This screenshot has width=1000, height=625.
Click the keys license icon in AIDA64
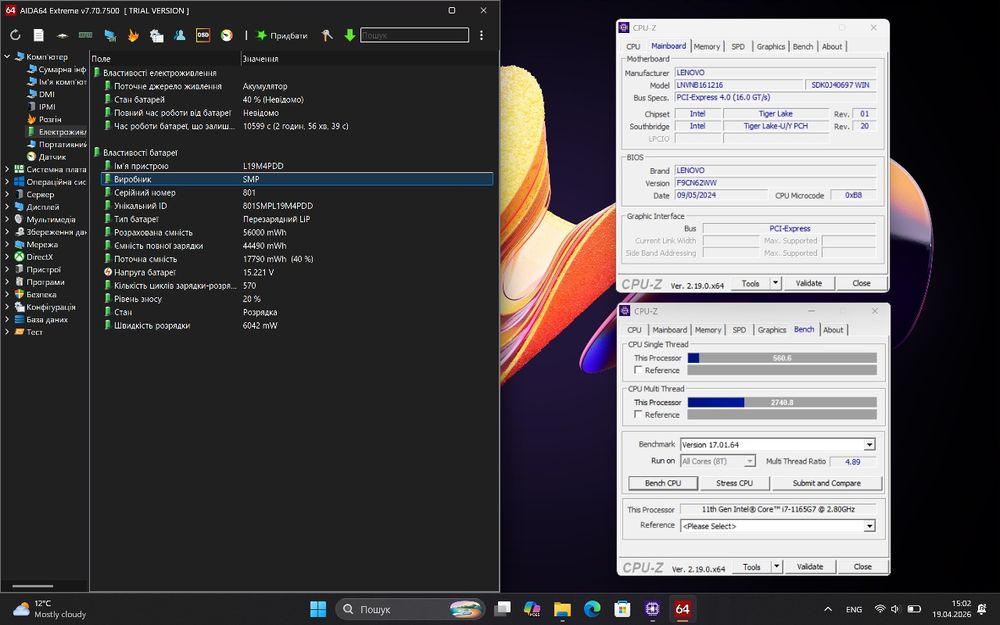pyautogui.click(x=327, y=36)
